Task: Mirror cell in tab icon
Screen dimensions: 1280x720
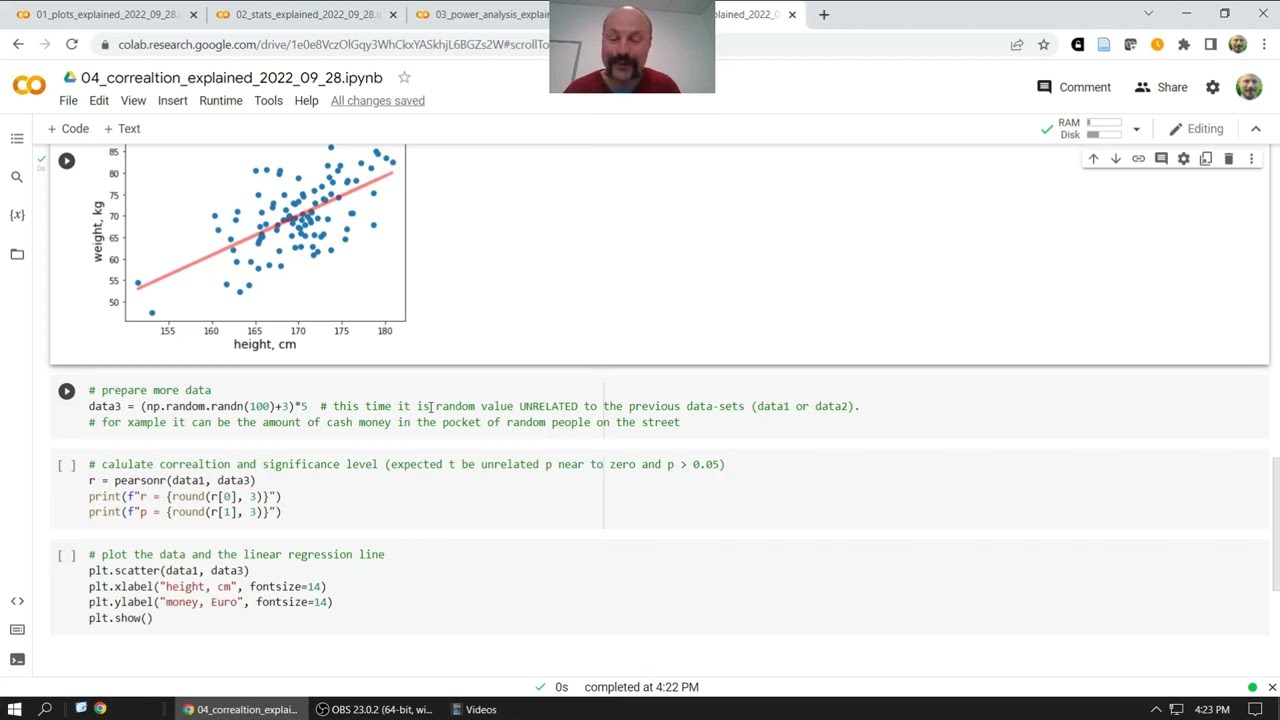Action: click(x=1206, y=159)
